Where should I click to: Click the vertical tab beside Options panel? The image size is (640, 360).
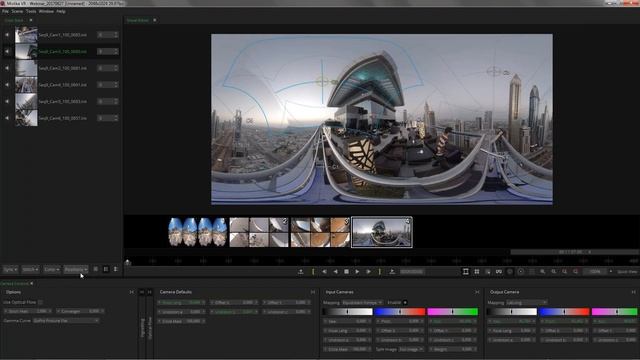click(142, 327)
